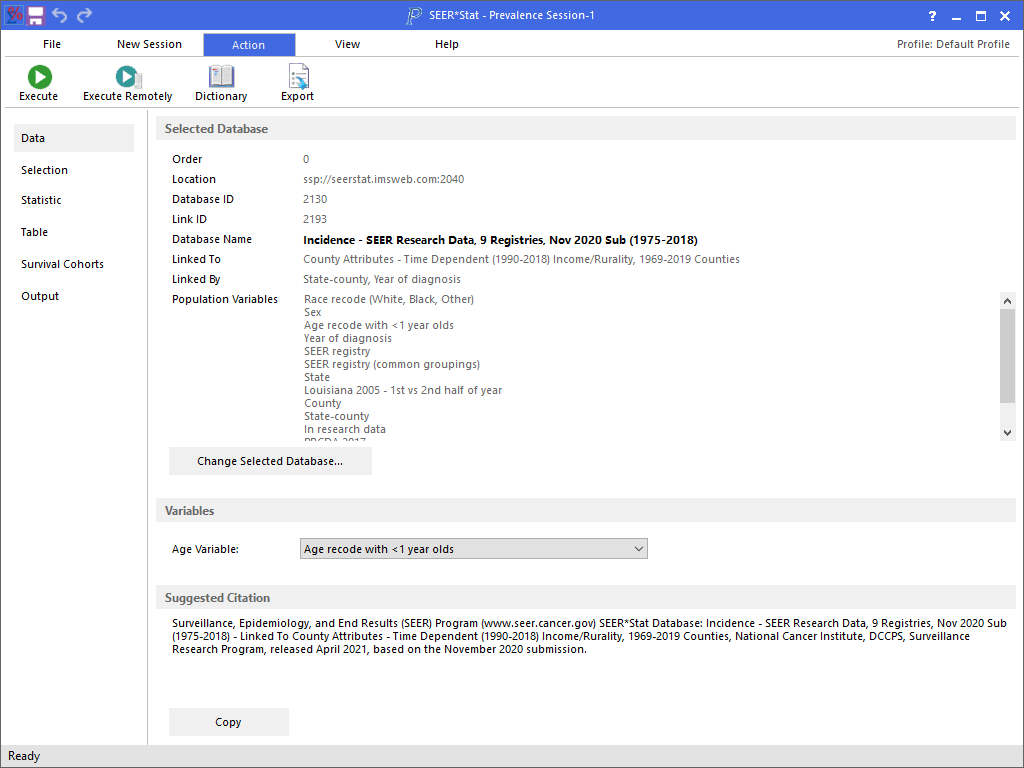The image size is (1024, 768).
Task: Go to the Statistic tab
Action: [41, 200]
